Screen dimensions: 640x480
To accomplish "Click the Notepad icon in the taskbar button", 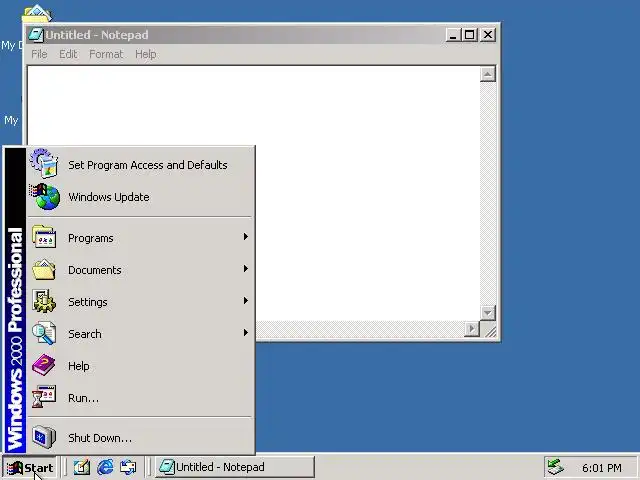I will pyautogui.click(x=167, y=467).
